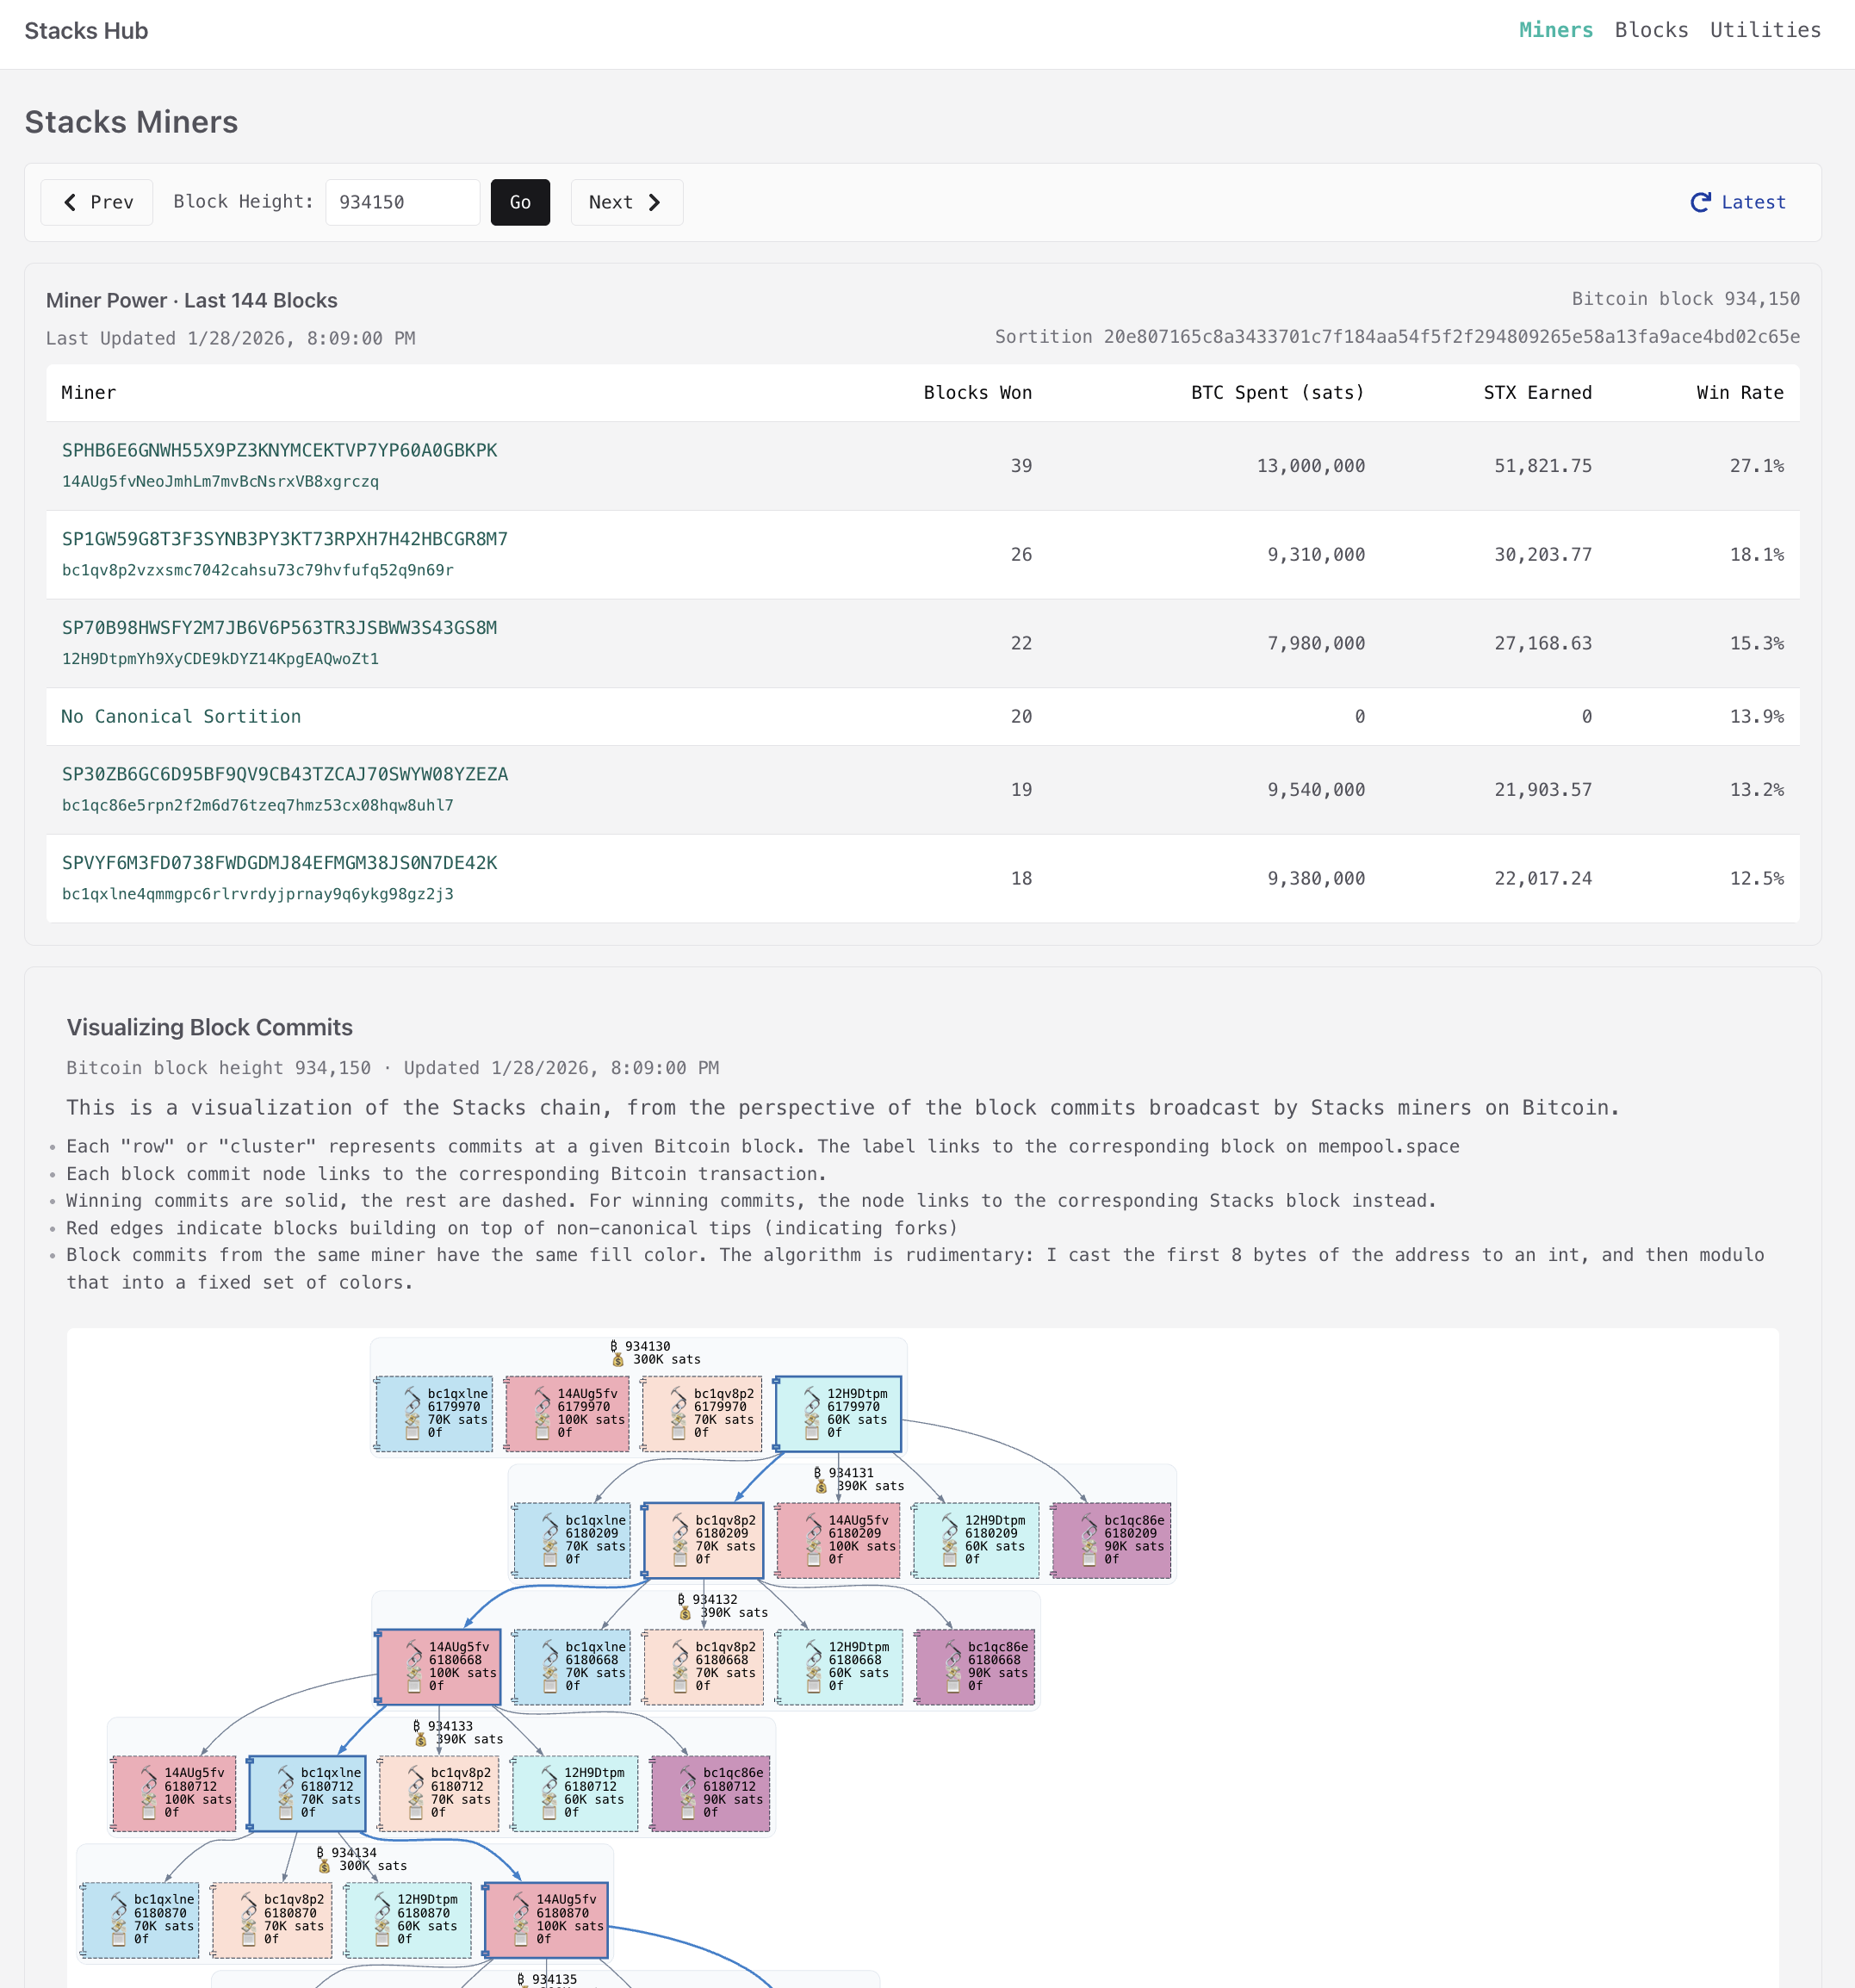This screenshot has height=1988, width=1855.
Task: Click the Next right chevron icon
Action: (655, 203)
